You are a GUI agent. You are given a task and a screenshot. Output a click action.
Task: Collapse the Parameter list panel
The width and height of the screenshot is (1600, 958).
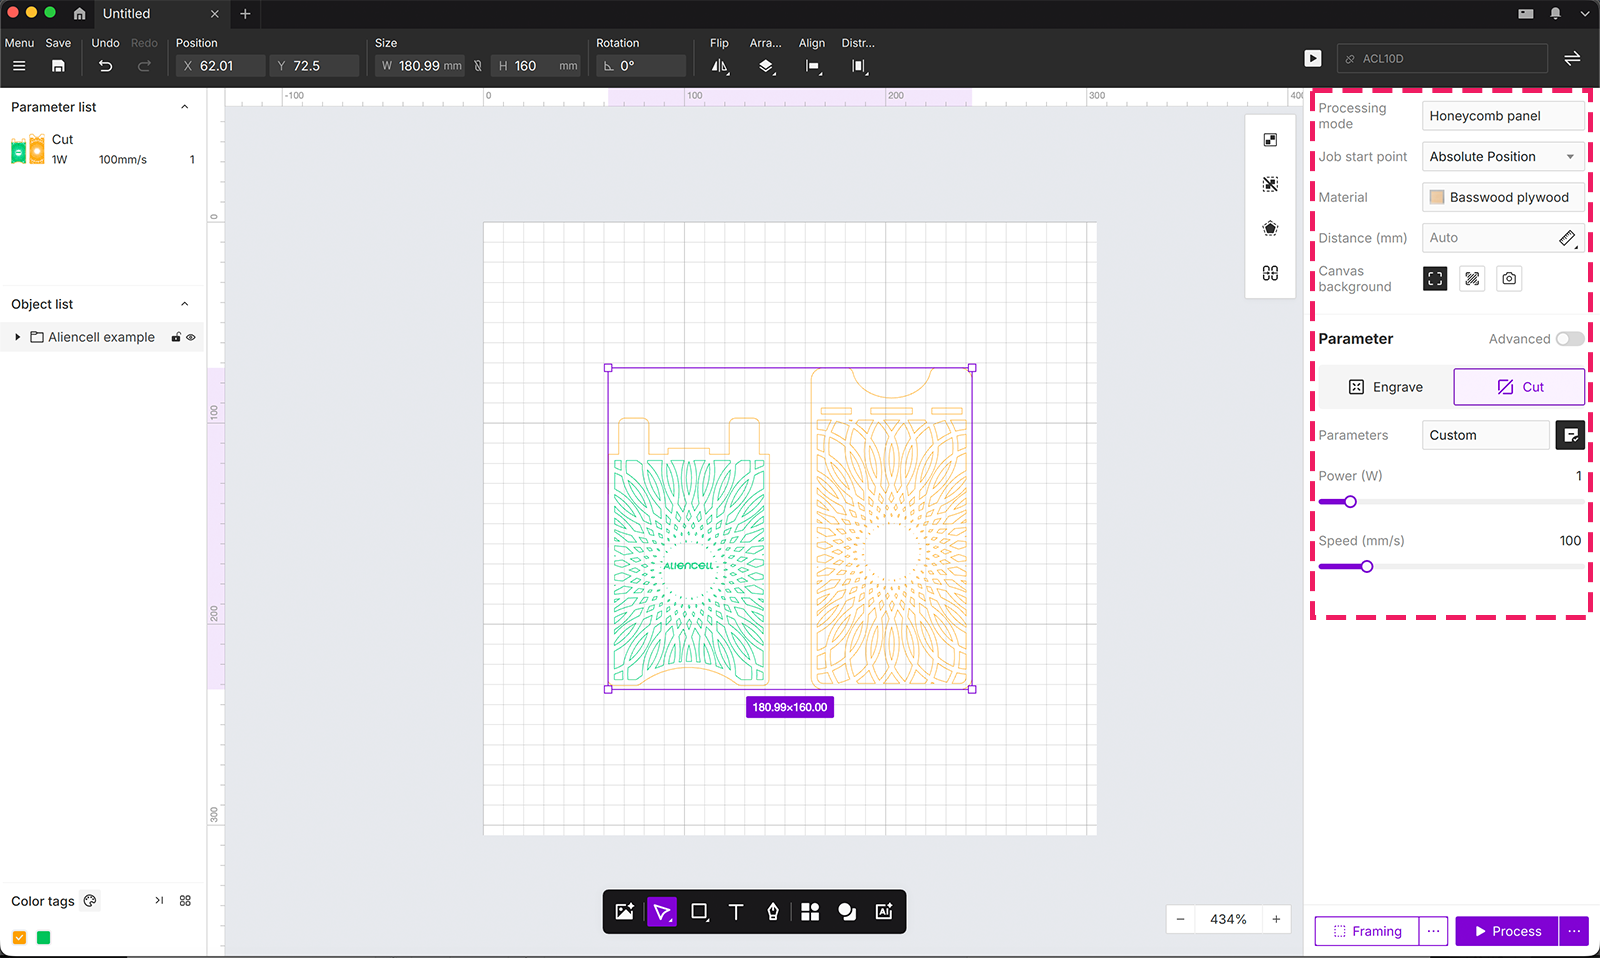click(x=184, y=107)
